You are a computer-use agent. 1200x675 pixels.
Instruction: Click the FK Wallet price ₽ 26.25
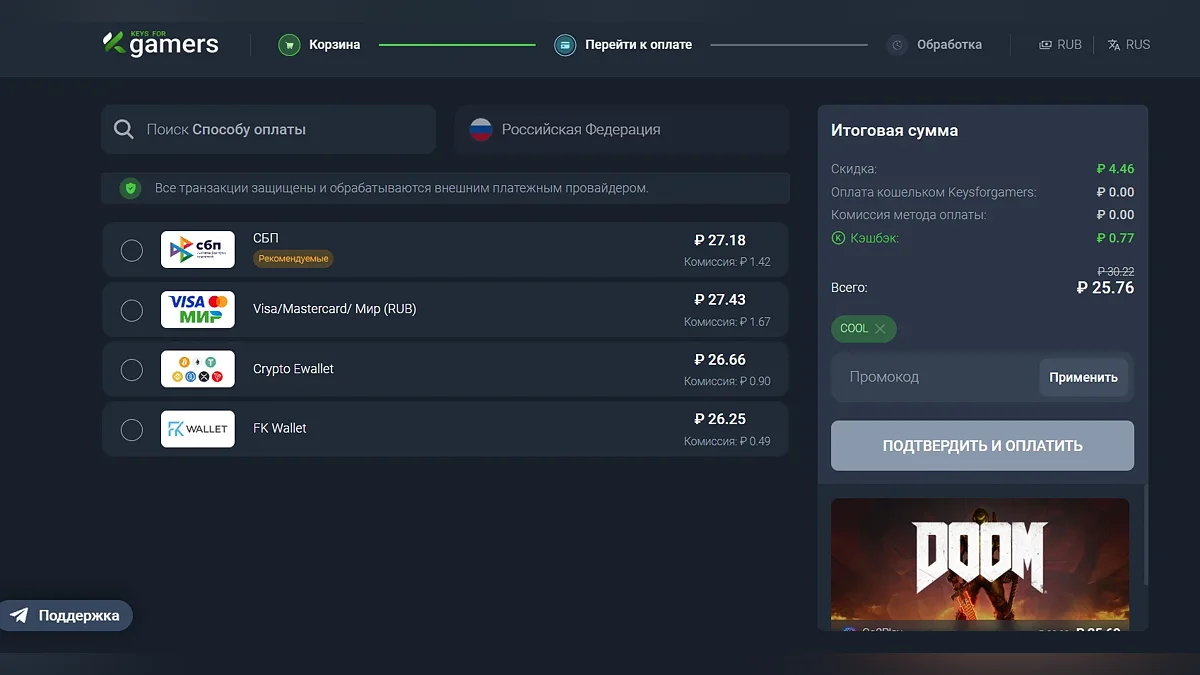(720, 419)
